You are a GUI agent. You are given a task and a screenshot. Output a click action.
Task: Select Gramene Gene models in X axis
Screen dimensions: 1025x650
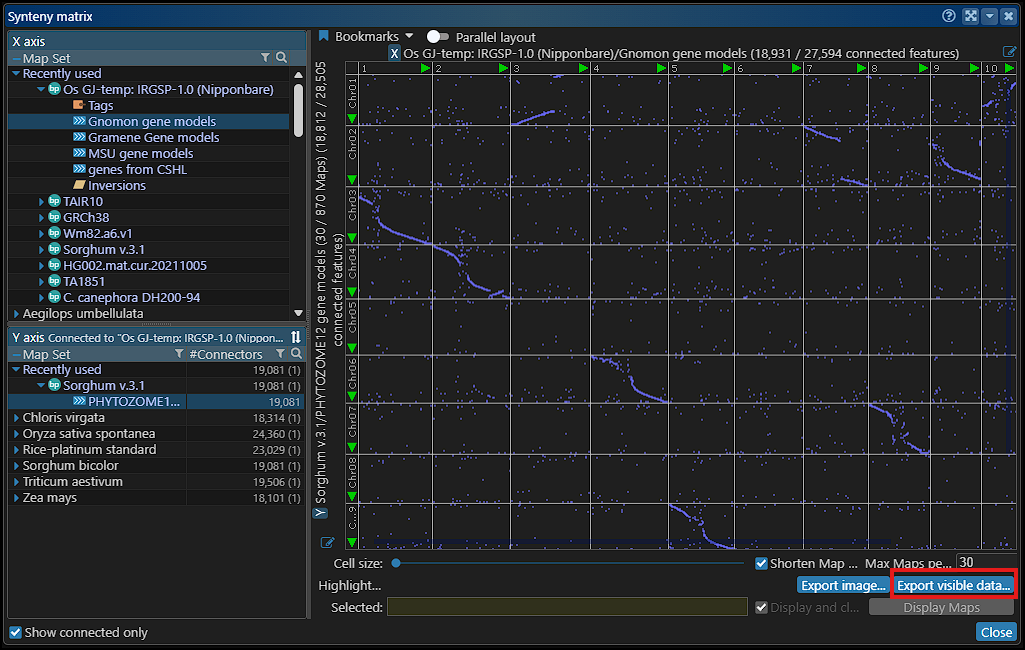(153, 138)
